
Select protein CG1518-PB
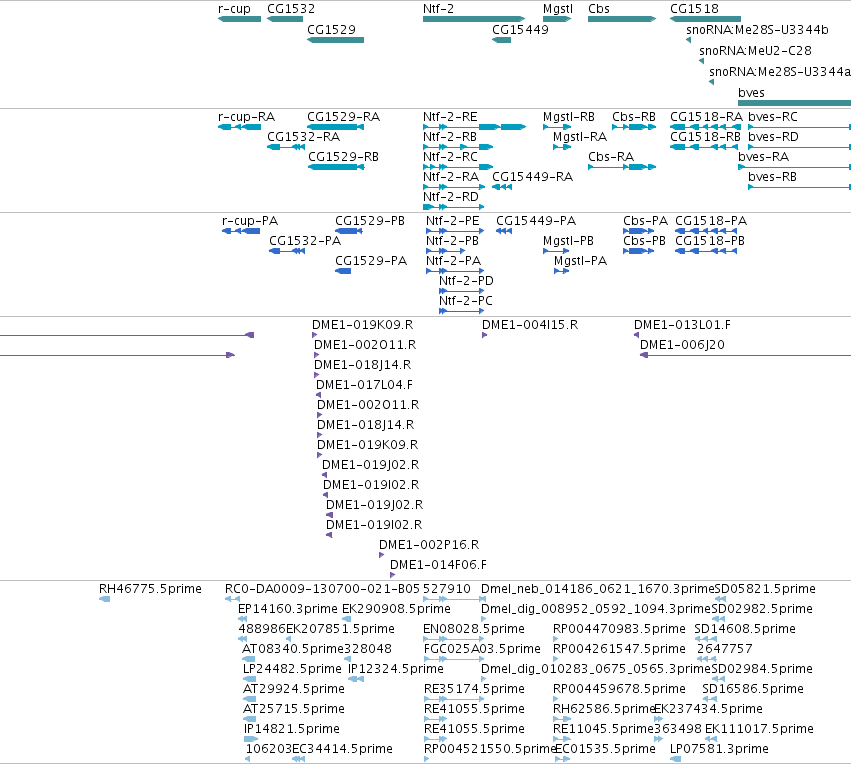706,251
